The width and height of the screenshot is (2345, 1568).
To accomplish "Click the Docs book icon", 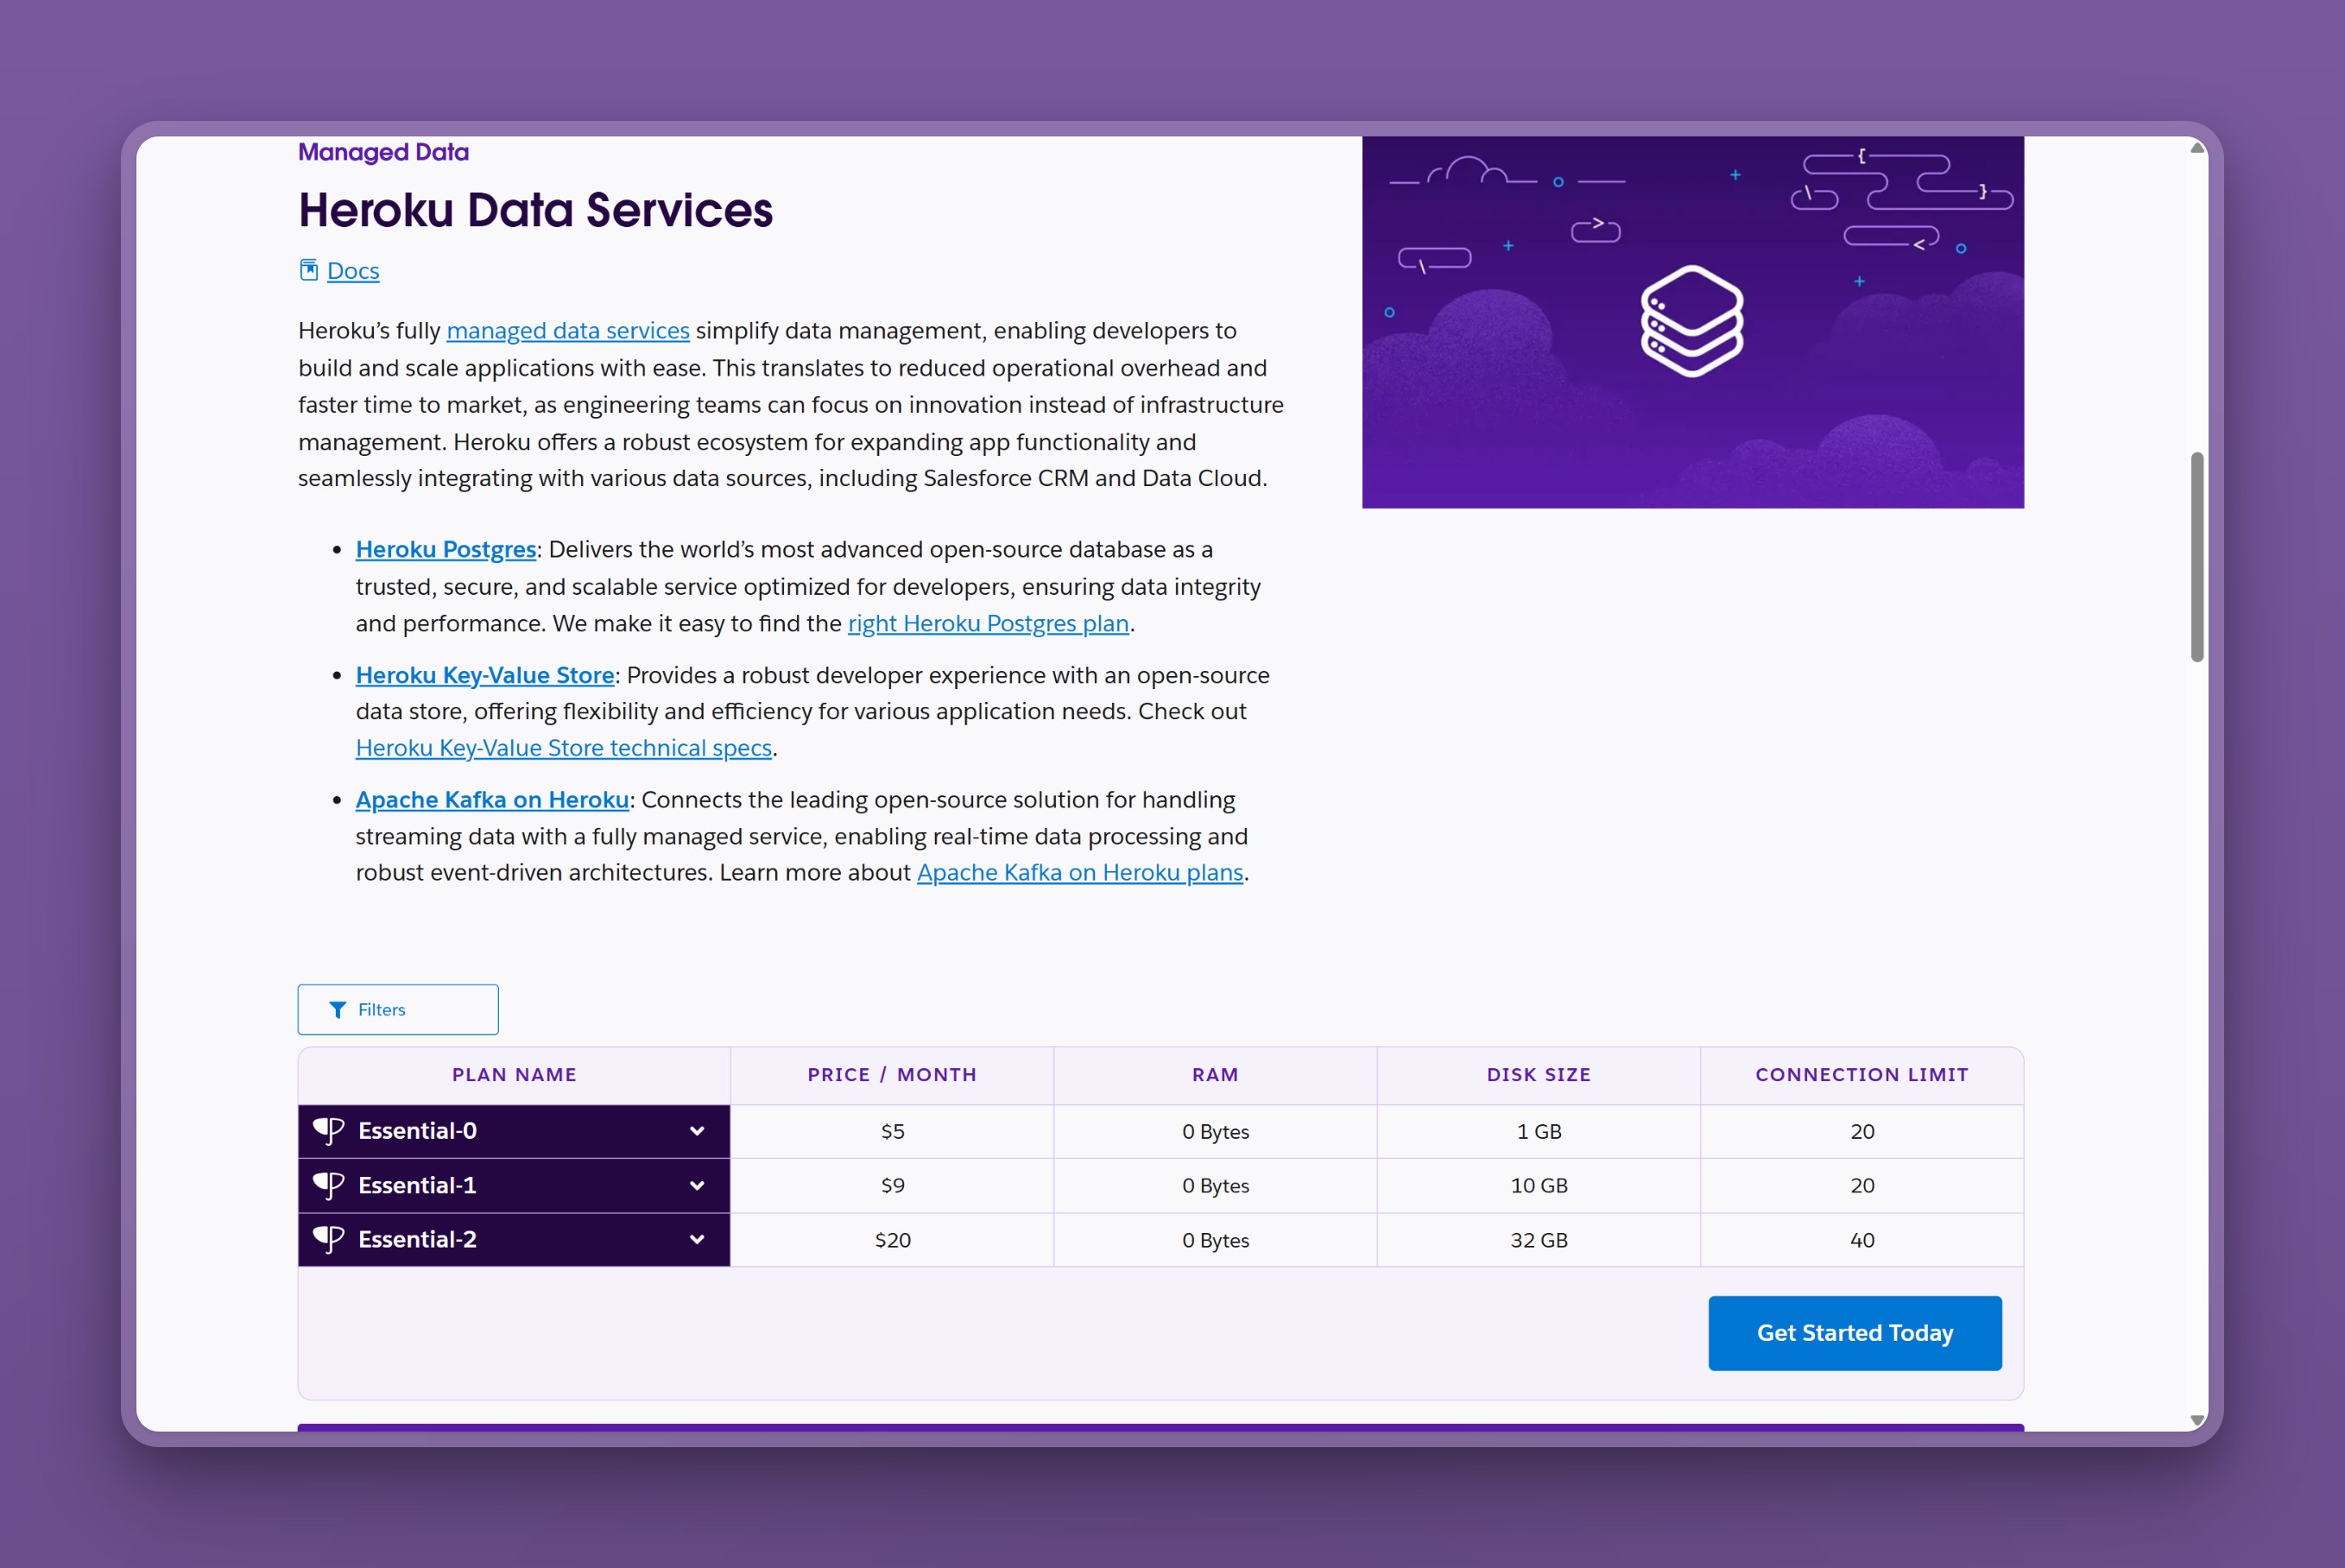I will (308, 270).
